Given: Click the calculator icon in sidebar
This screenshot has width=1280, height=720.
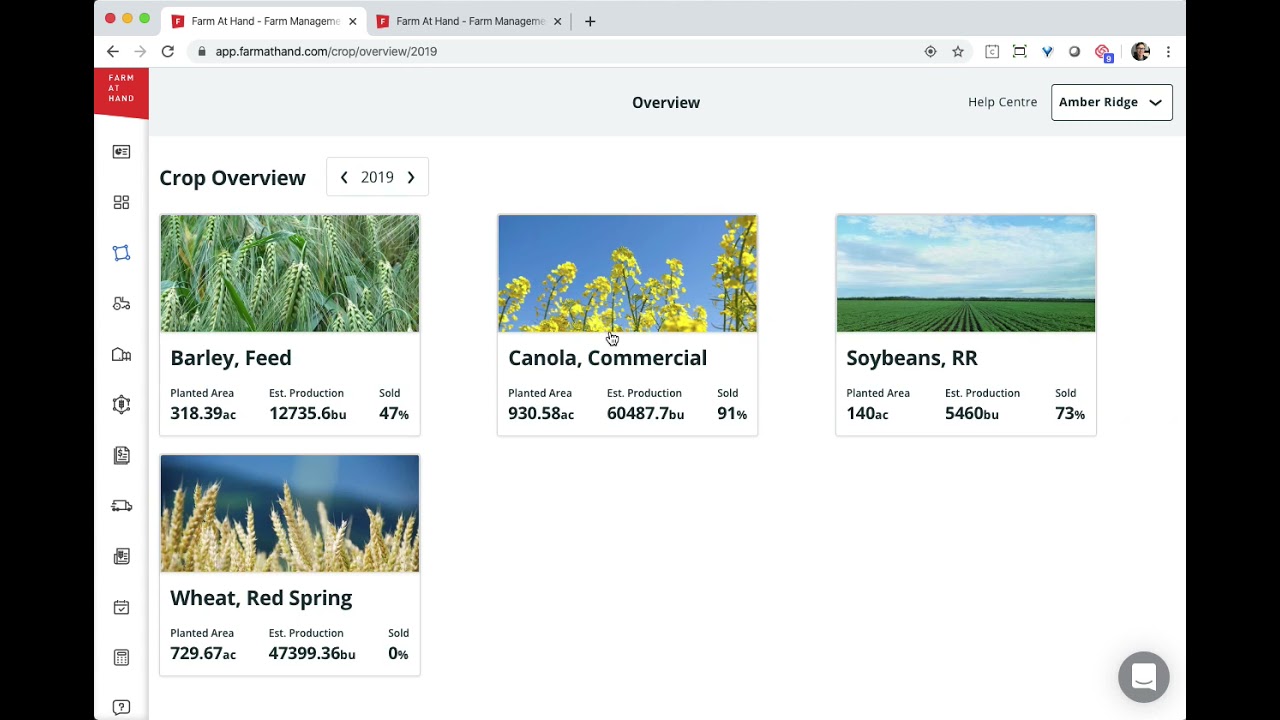Looking at the screenshot, I should 121,657.
